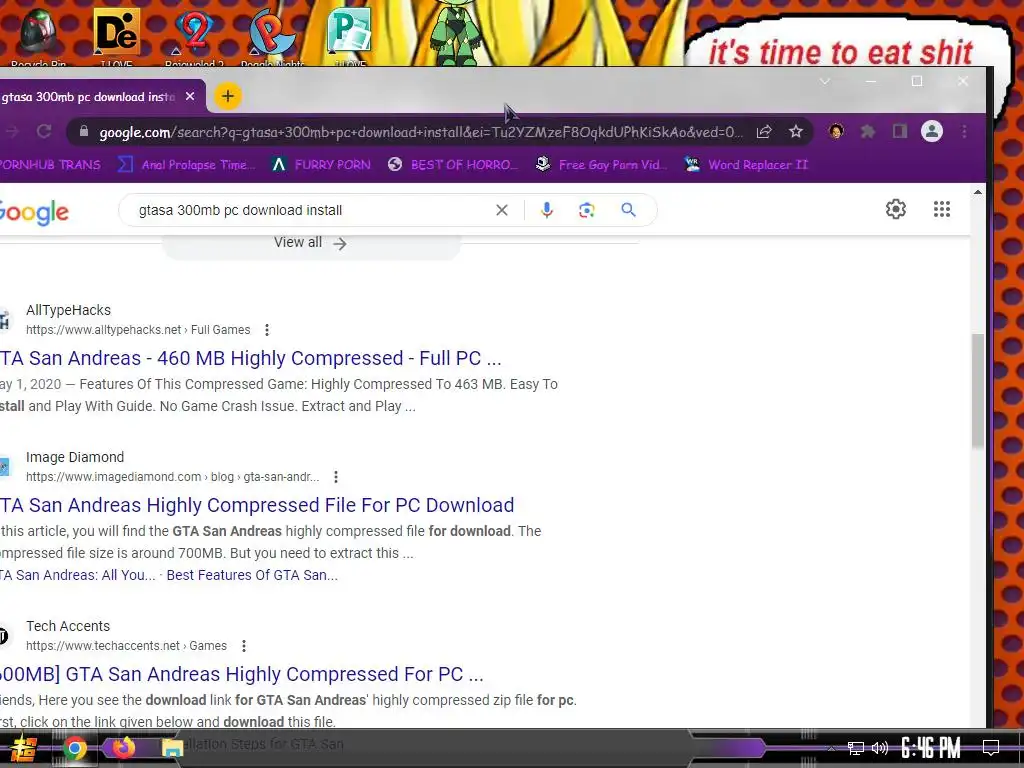Click the scrollbar up arrow

(978, 192)
